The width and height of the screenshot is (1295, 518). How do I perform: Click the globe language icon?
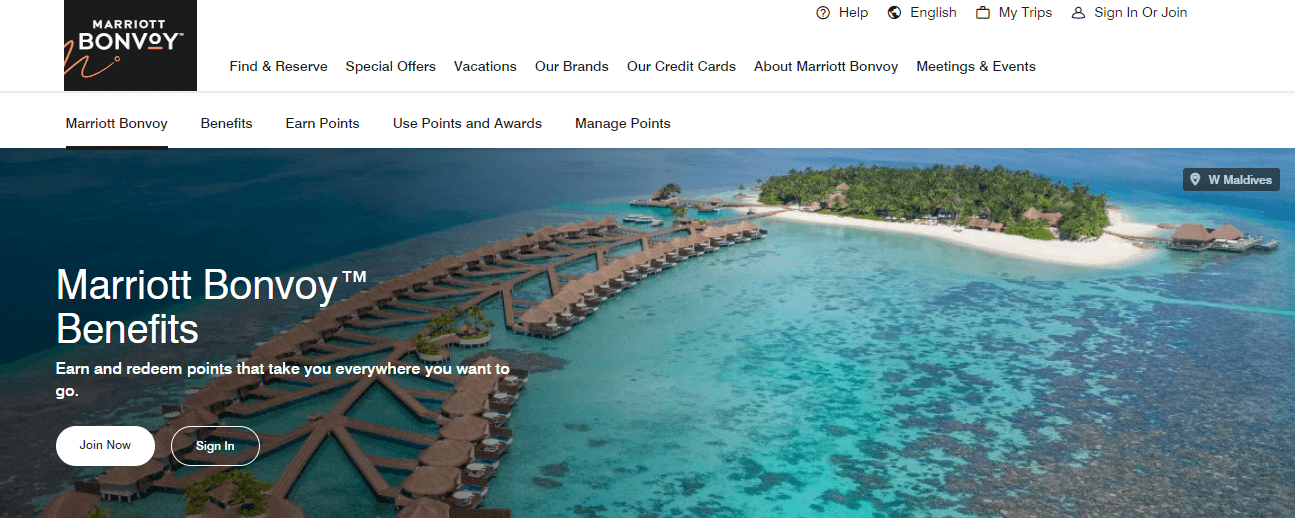895,13
